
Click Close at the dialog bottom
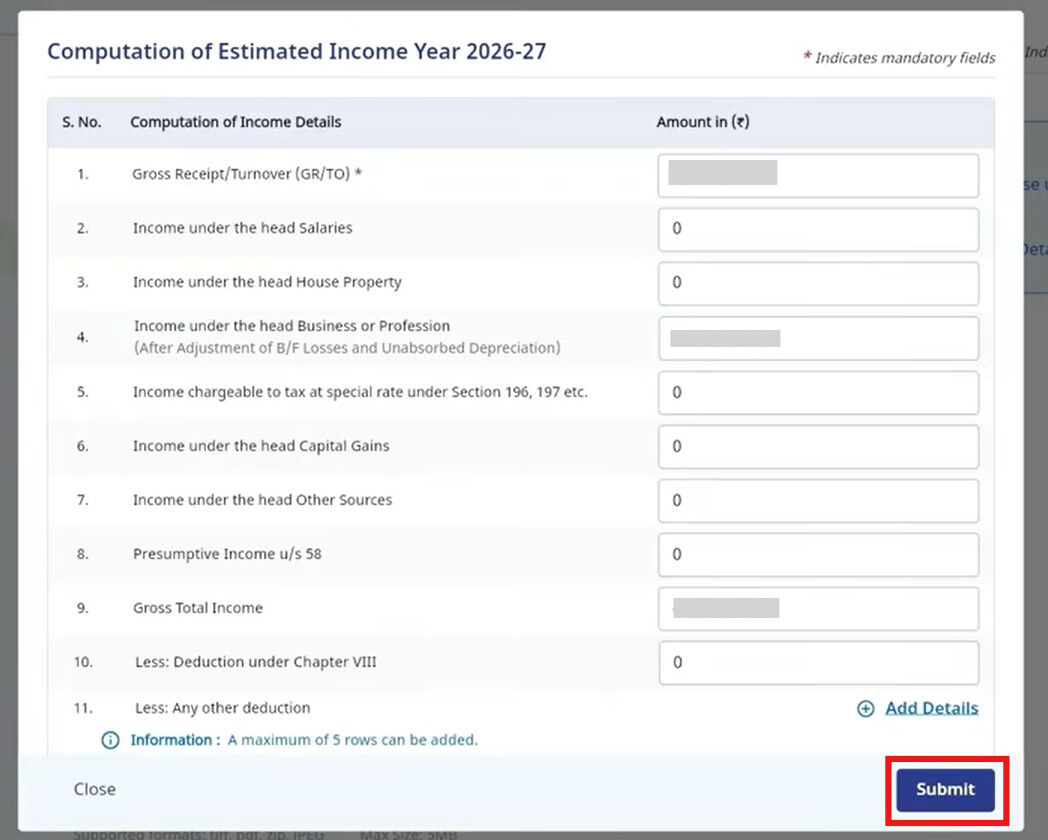pyautogui.click(x=95, y=789)
